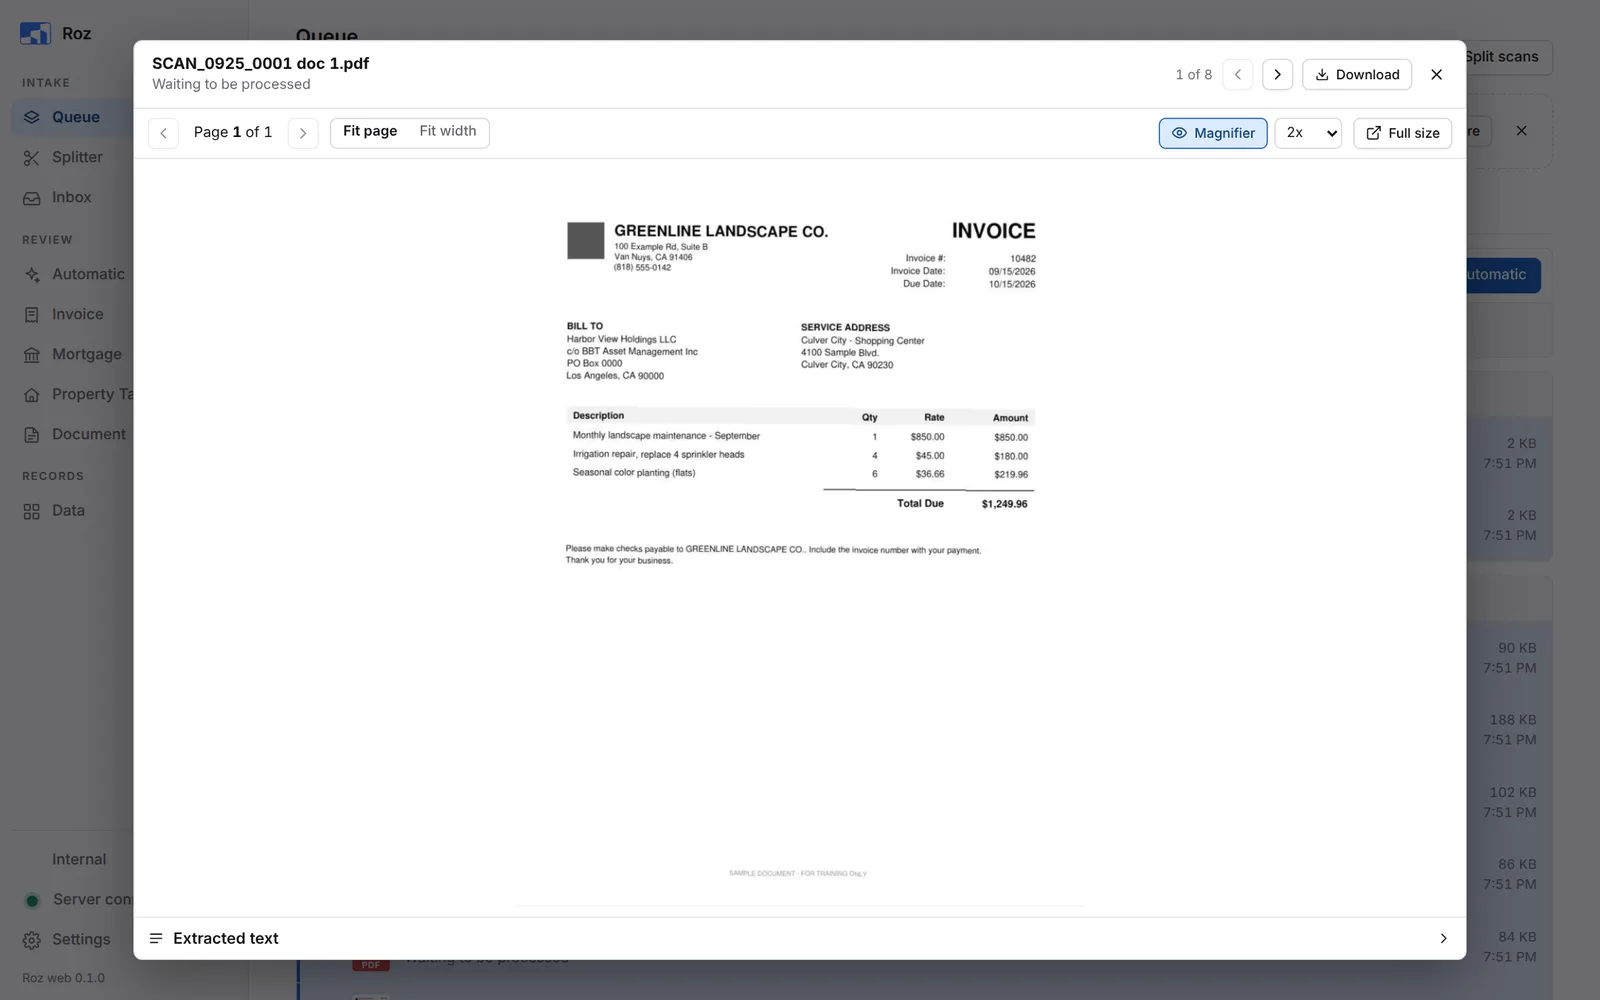Open Automatic review in the sidebar
Image resolution: width=1600 pixels, height=1000 pixels.
[88, 274]
